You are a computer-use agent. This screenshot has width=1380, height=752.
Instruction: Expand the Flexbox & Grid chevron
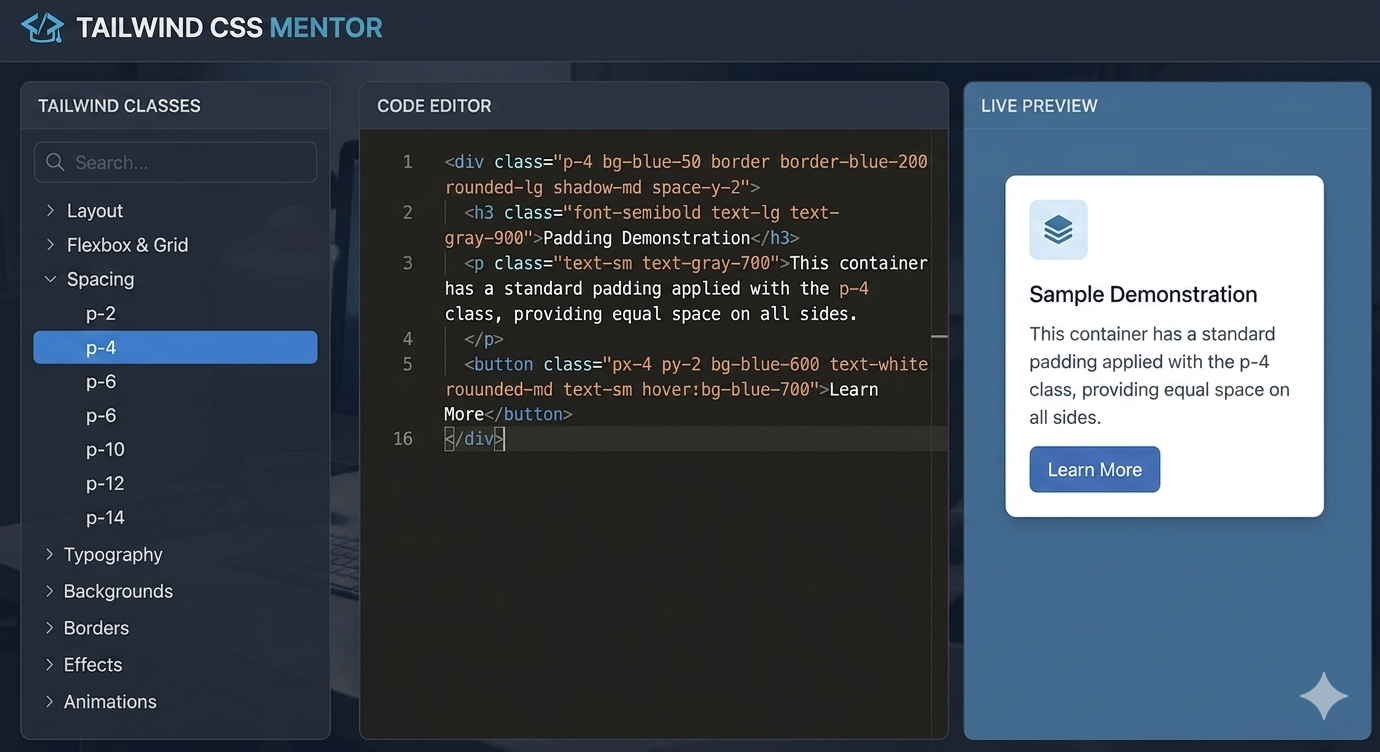pyautogui.click(x=50, y=245)
